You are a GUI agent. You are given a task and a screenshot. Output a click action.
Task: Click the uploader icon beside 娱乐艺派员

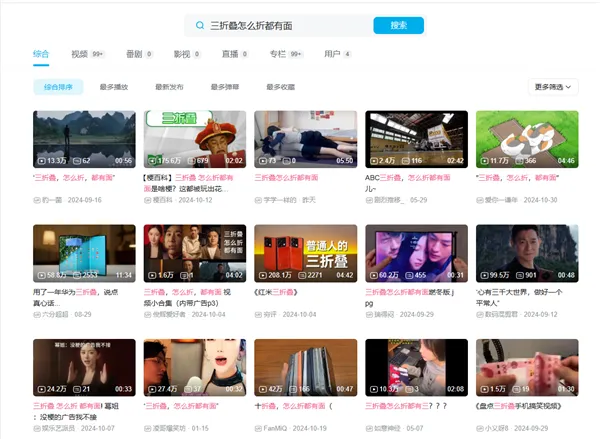[37, 427]
